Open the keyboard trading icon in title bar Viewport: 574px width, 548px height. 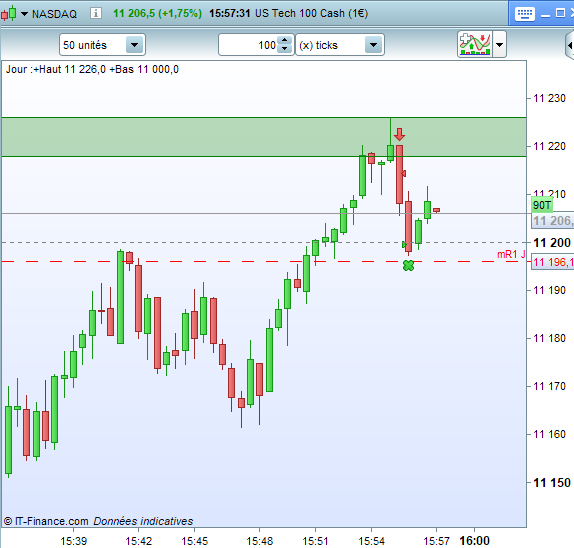click(x=525, y=14)
